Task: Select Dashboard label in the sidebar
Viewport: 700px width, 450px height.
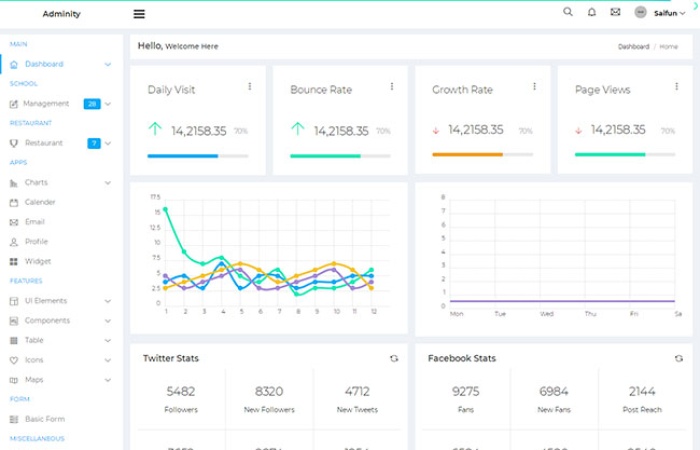Action: [44, 64]
